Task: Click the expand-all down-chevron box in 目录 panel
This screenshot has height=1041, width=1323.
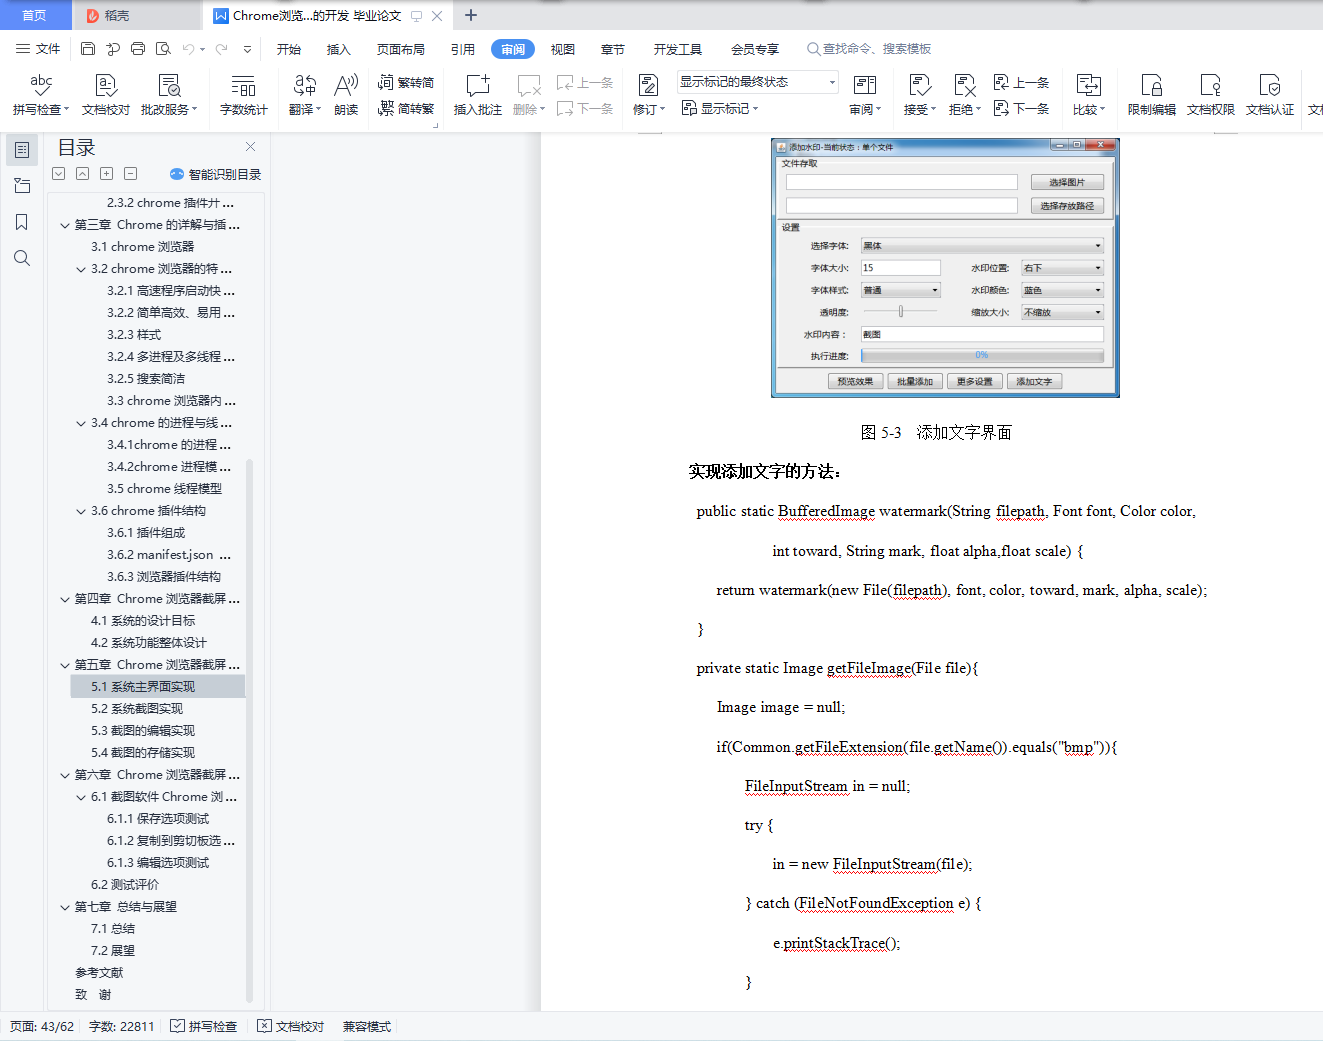Action: pos(59,174)
